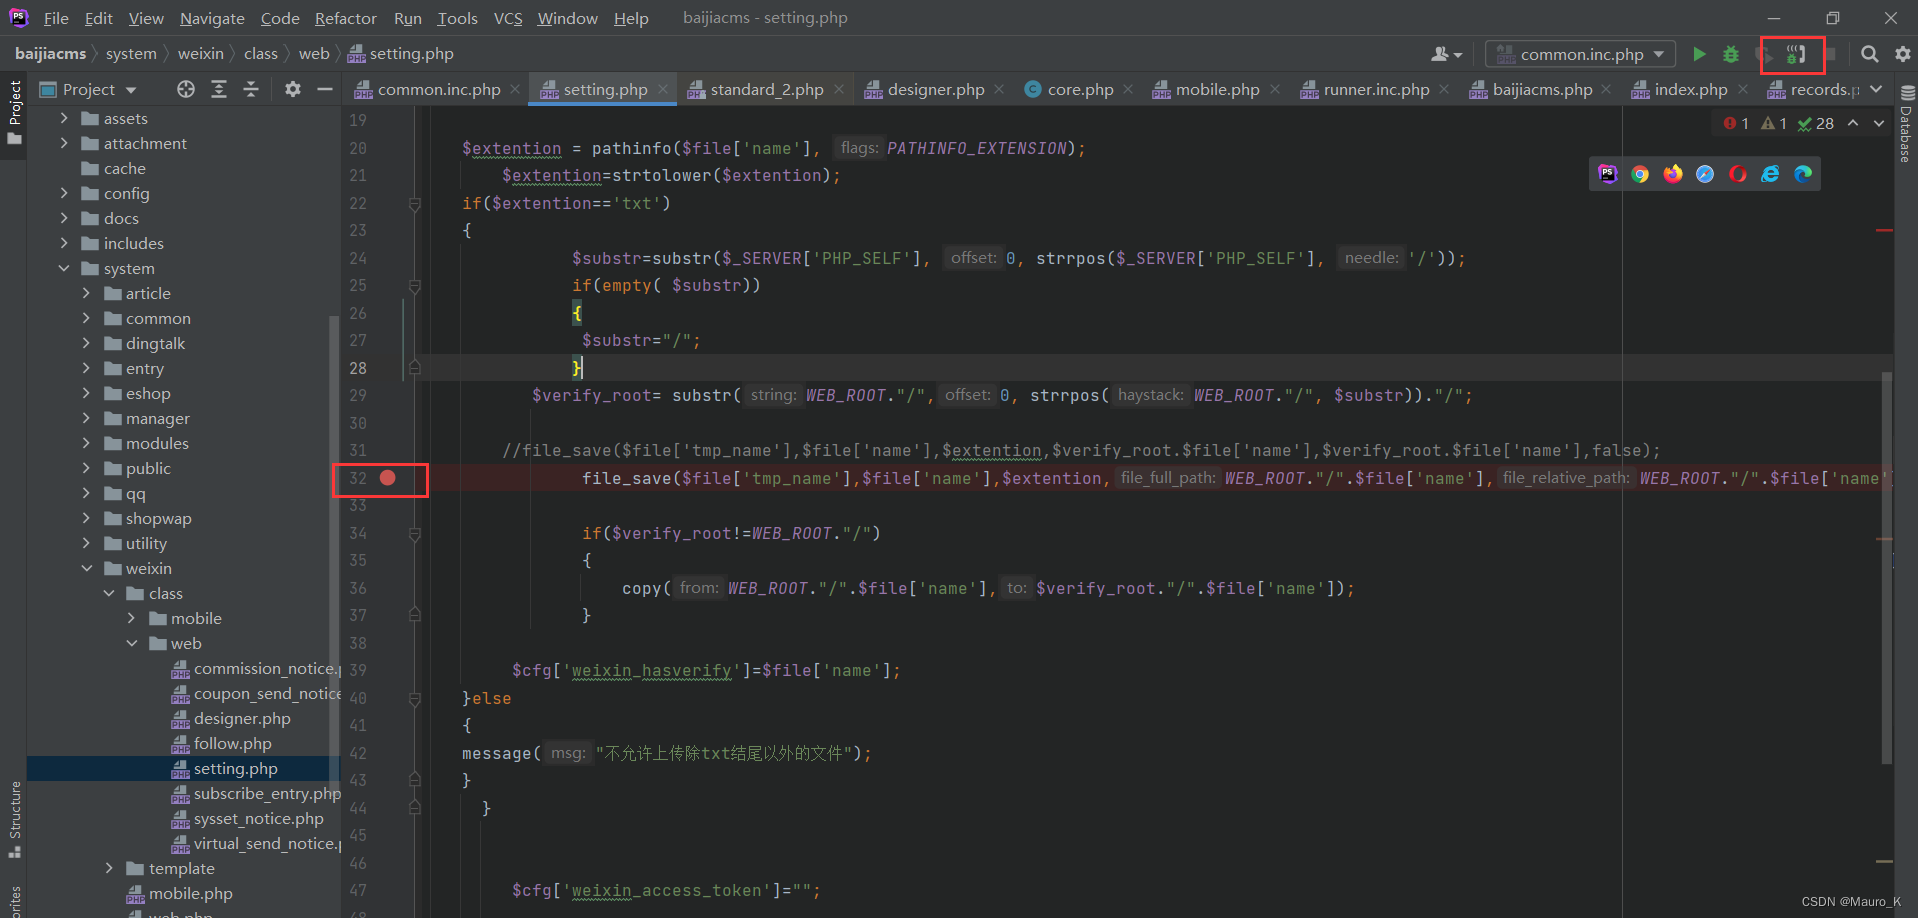Select opened file with the locate target icon
The width and height of the screenshot is (1918, 918).
[x=186, y=89]
